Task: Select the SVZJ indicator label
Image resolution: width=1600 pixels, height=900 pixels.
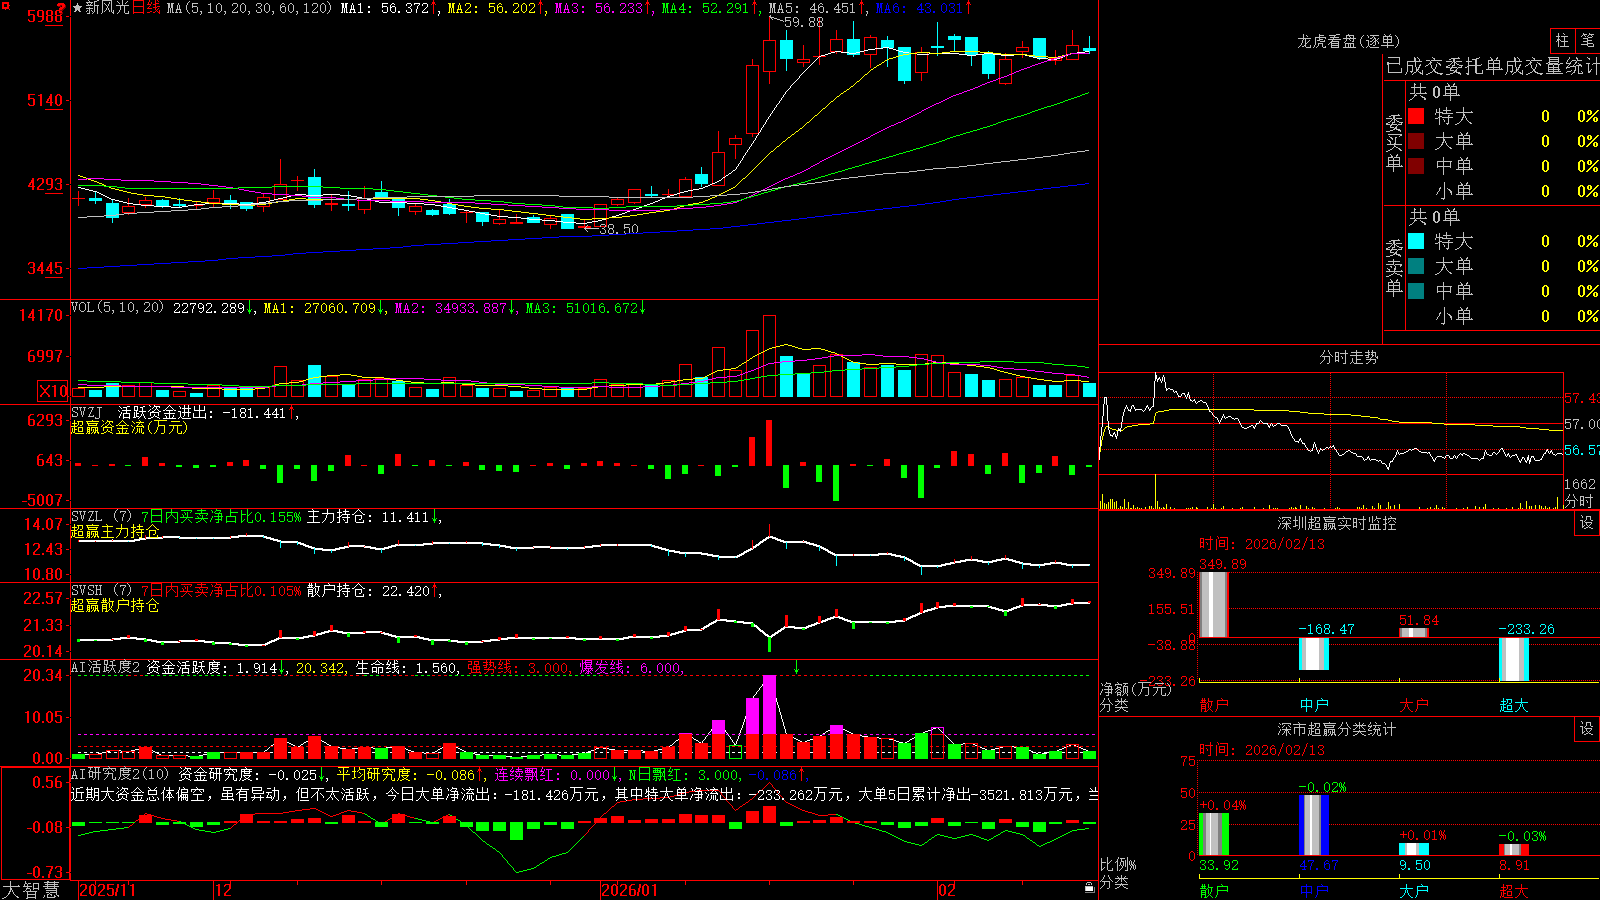Action: click(x=87, y=412)
